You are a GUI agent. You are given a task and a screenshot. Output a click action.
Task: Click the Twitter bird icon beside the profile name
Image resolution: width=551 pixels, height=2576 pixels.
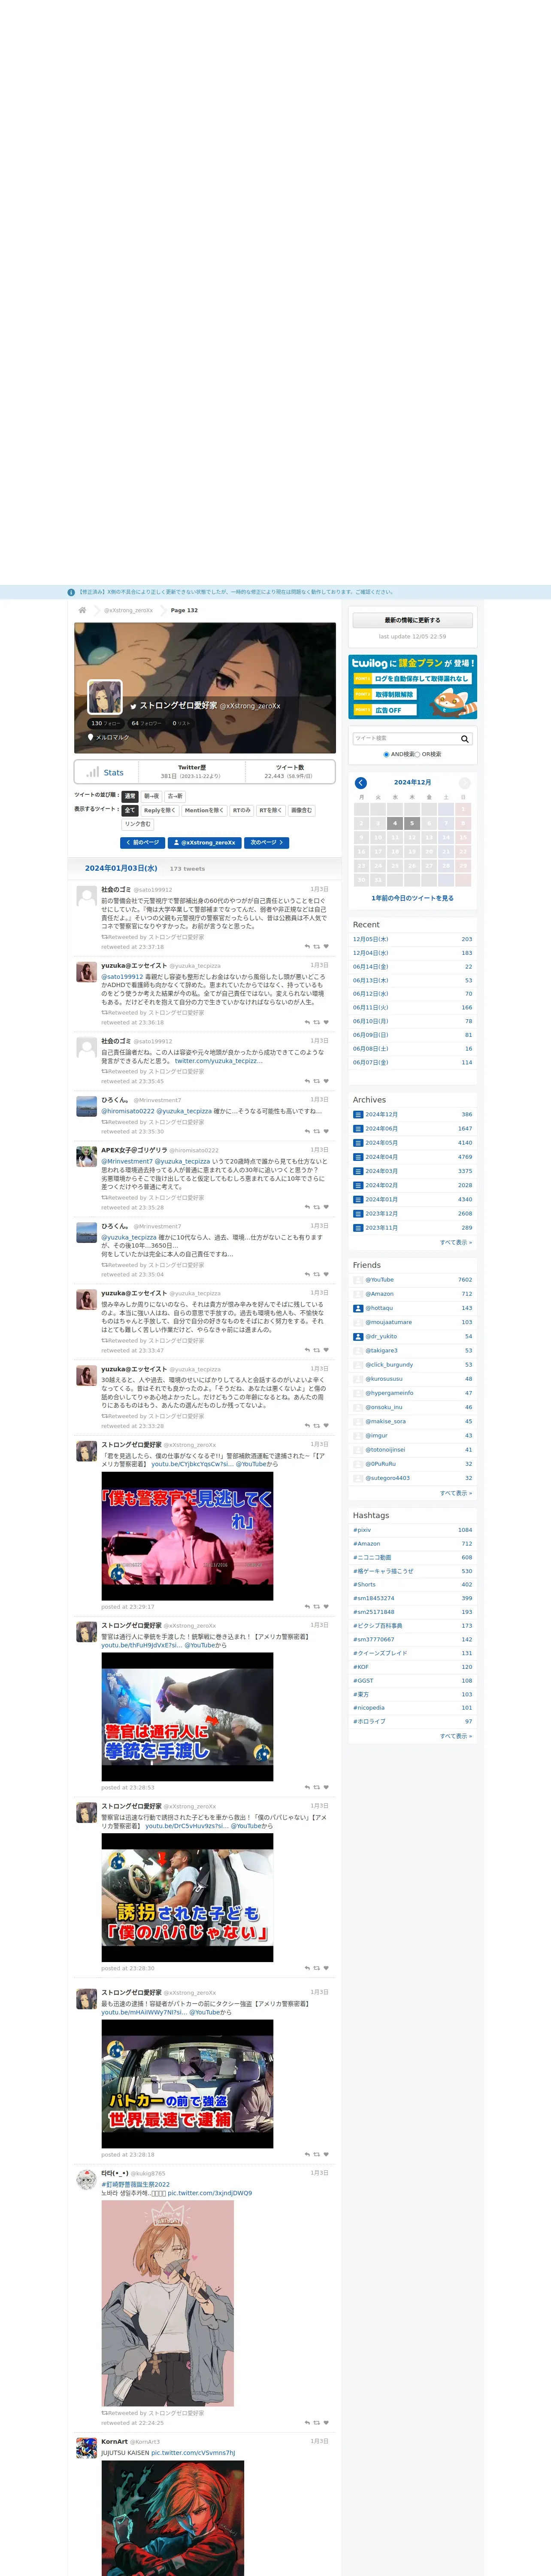click(x=133, y=706)
